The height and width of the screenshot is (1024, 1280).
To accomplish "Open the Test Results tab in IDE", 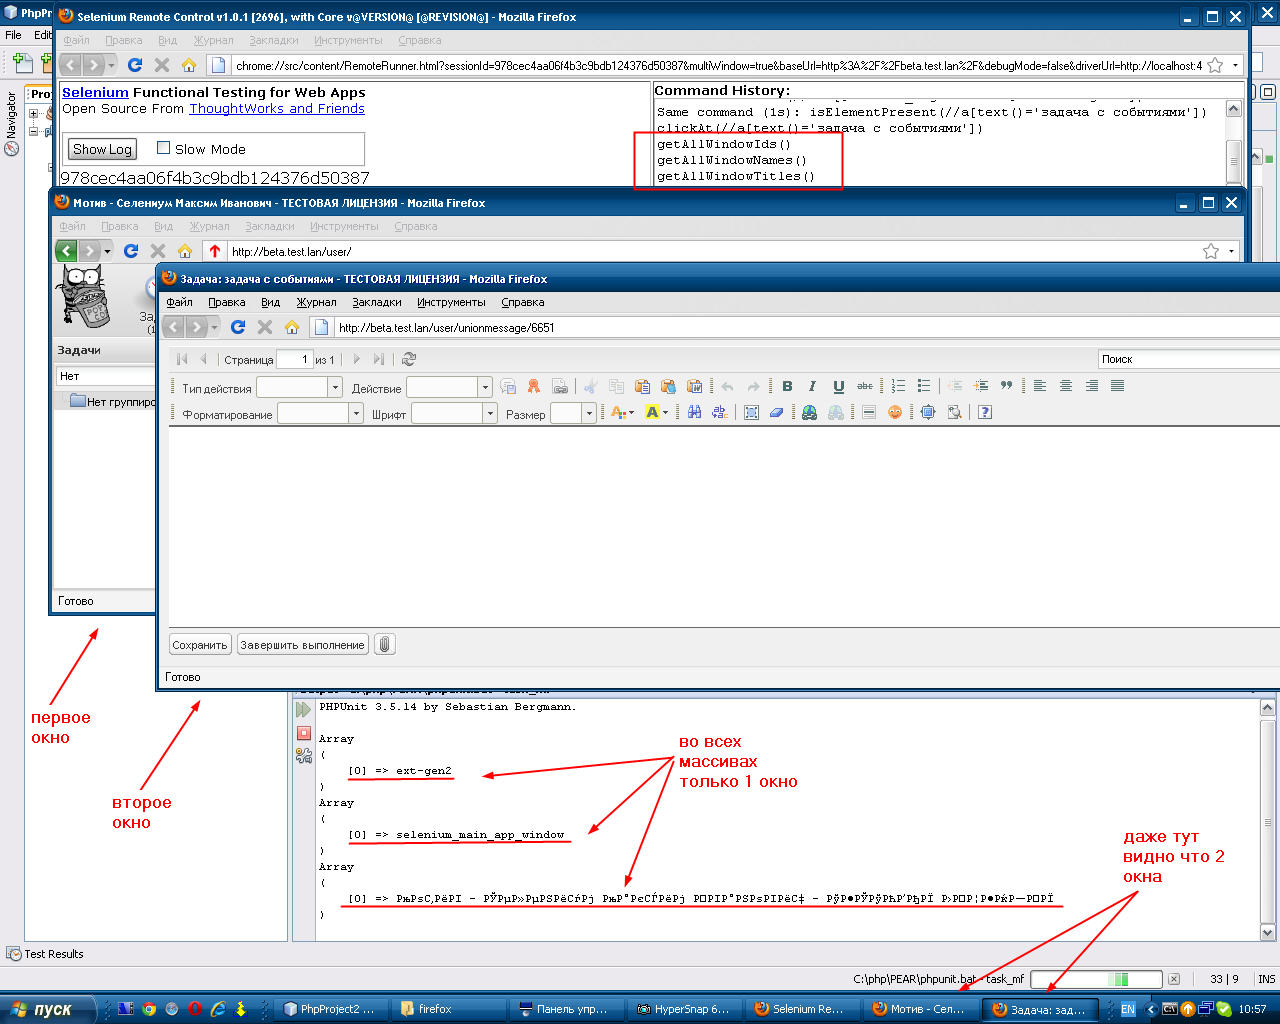I will point(45,954).
